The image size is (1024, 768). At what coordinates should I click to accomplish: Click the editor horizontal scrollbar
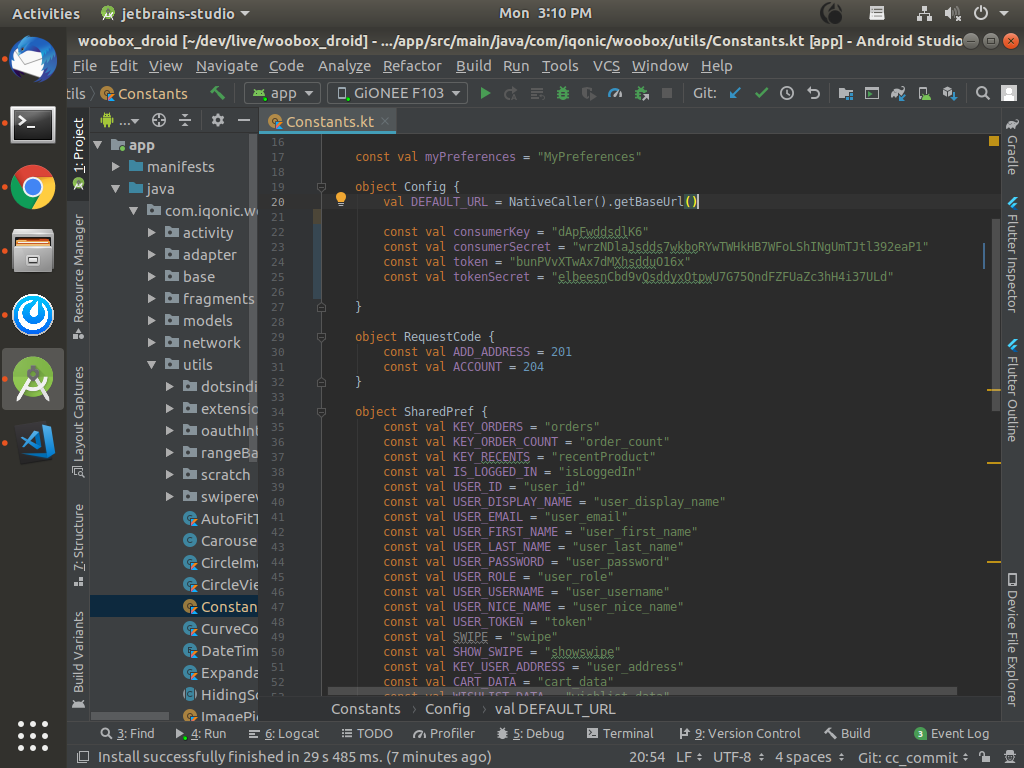click(642, 691)
